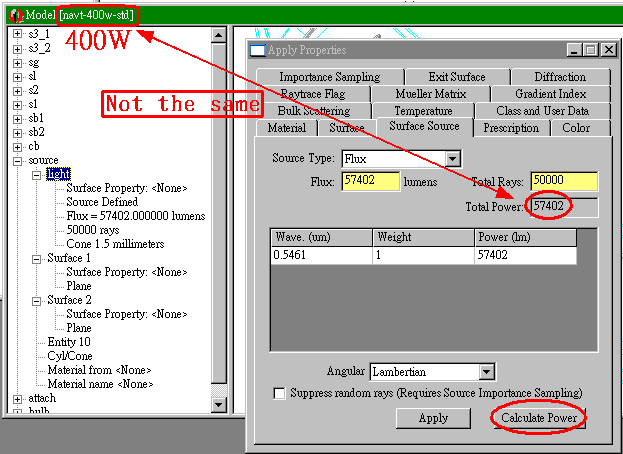
Task: Expand the sg tree node
Action: tap(17, 63)
